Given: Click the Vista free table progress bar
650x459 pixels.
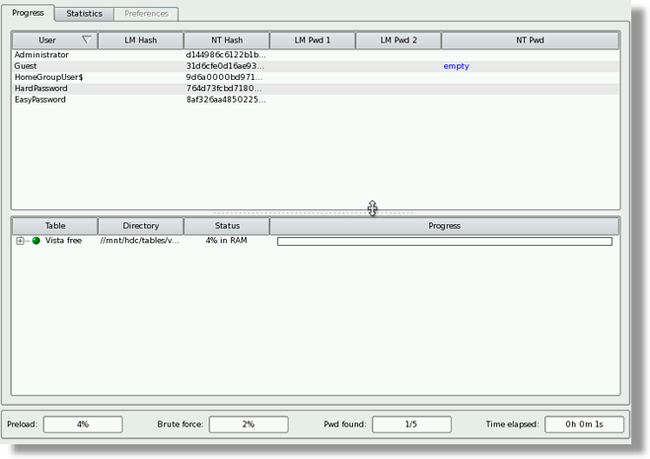Looking at the screenshot, I should pyautogui.click(x=444, y=241).
